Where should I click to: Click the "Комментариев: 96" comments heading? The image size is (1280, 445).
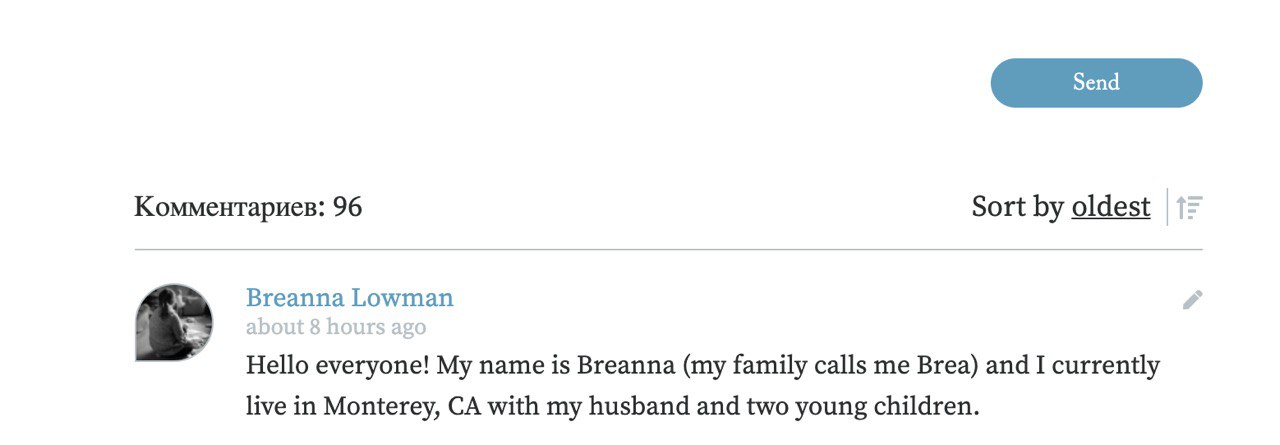248,207
